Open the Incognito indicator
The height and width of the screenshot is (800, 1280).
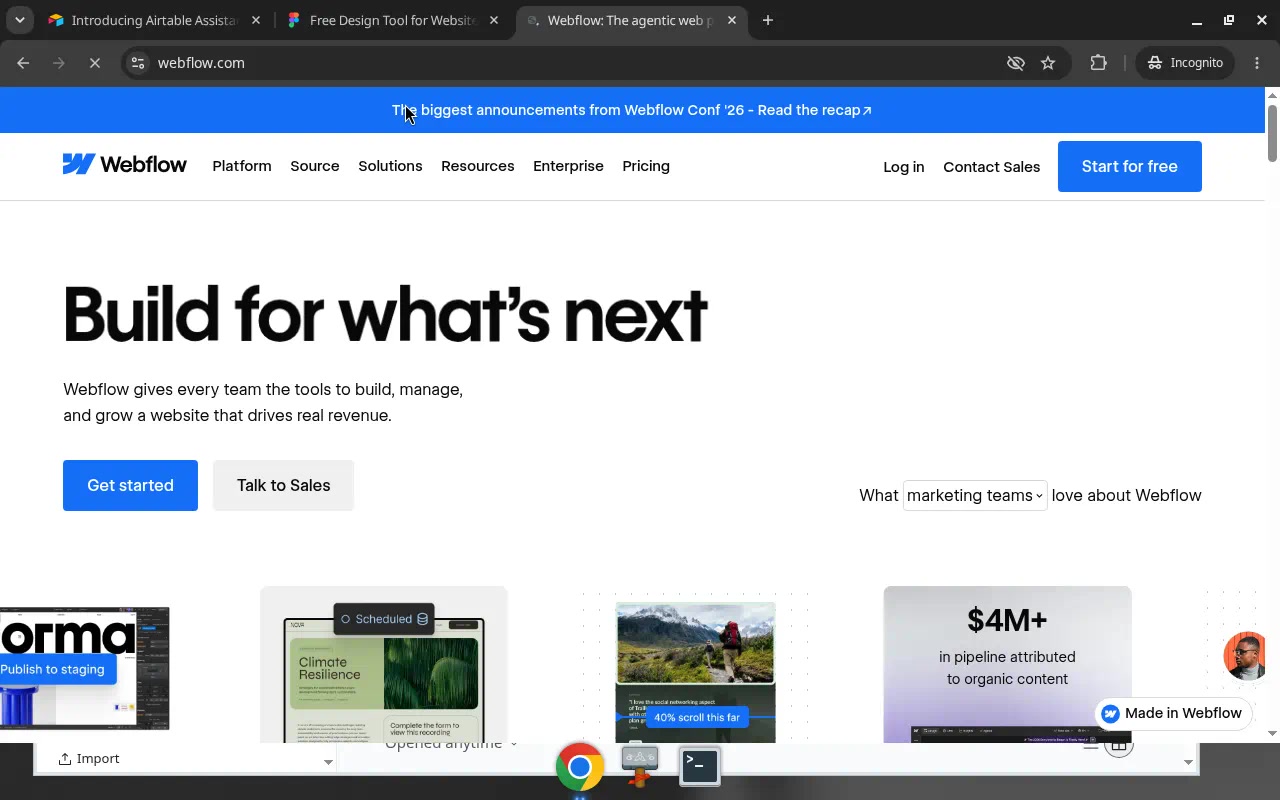(1185, 63)
